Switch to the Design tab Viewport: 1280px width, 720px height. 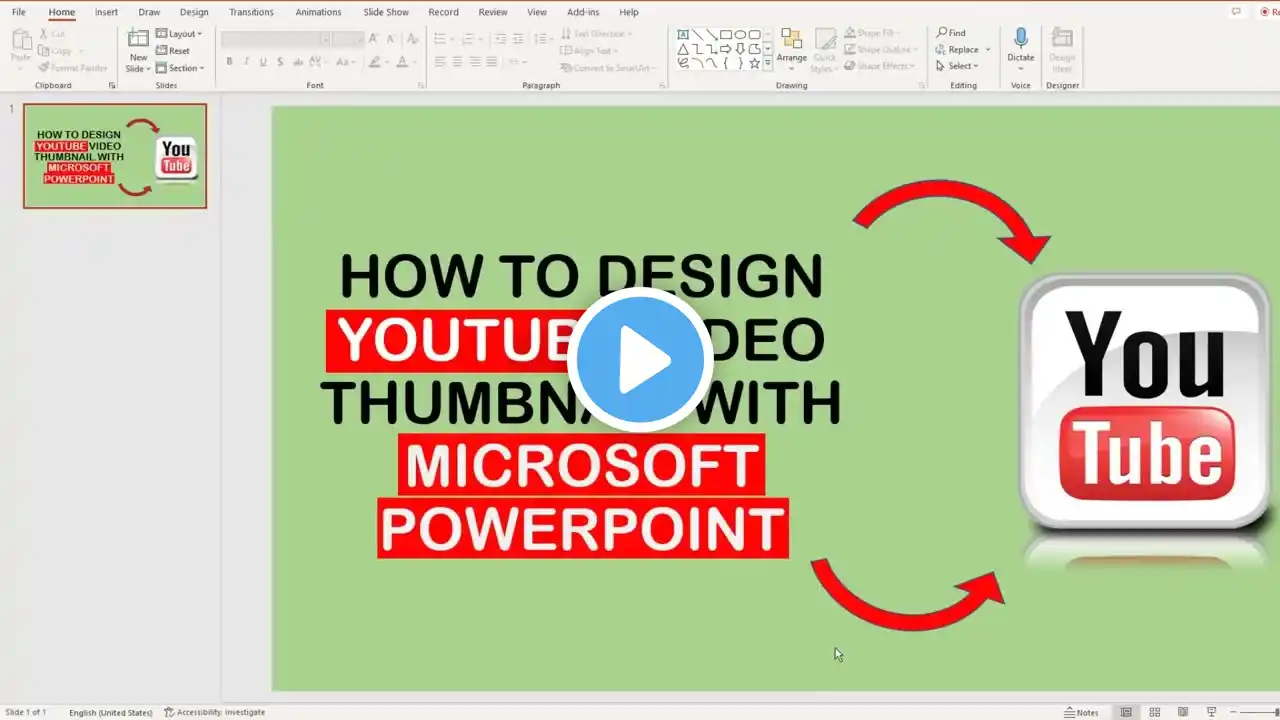(194, 12)
